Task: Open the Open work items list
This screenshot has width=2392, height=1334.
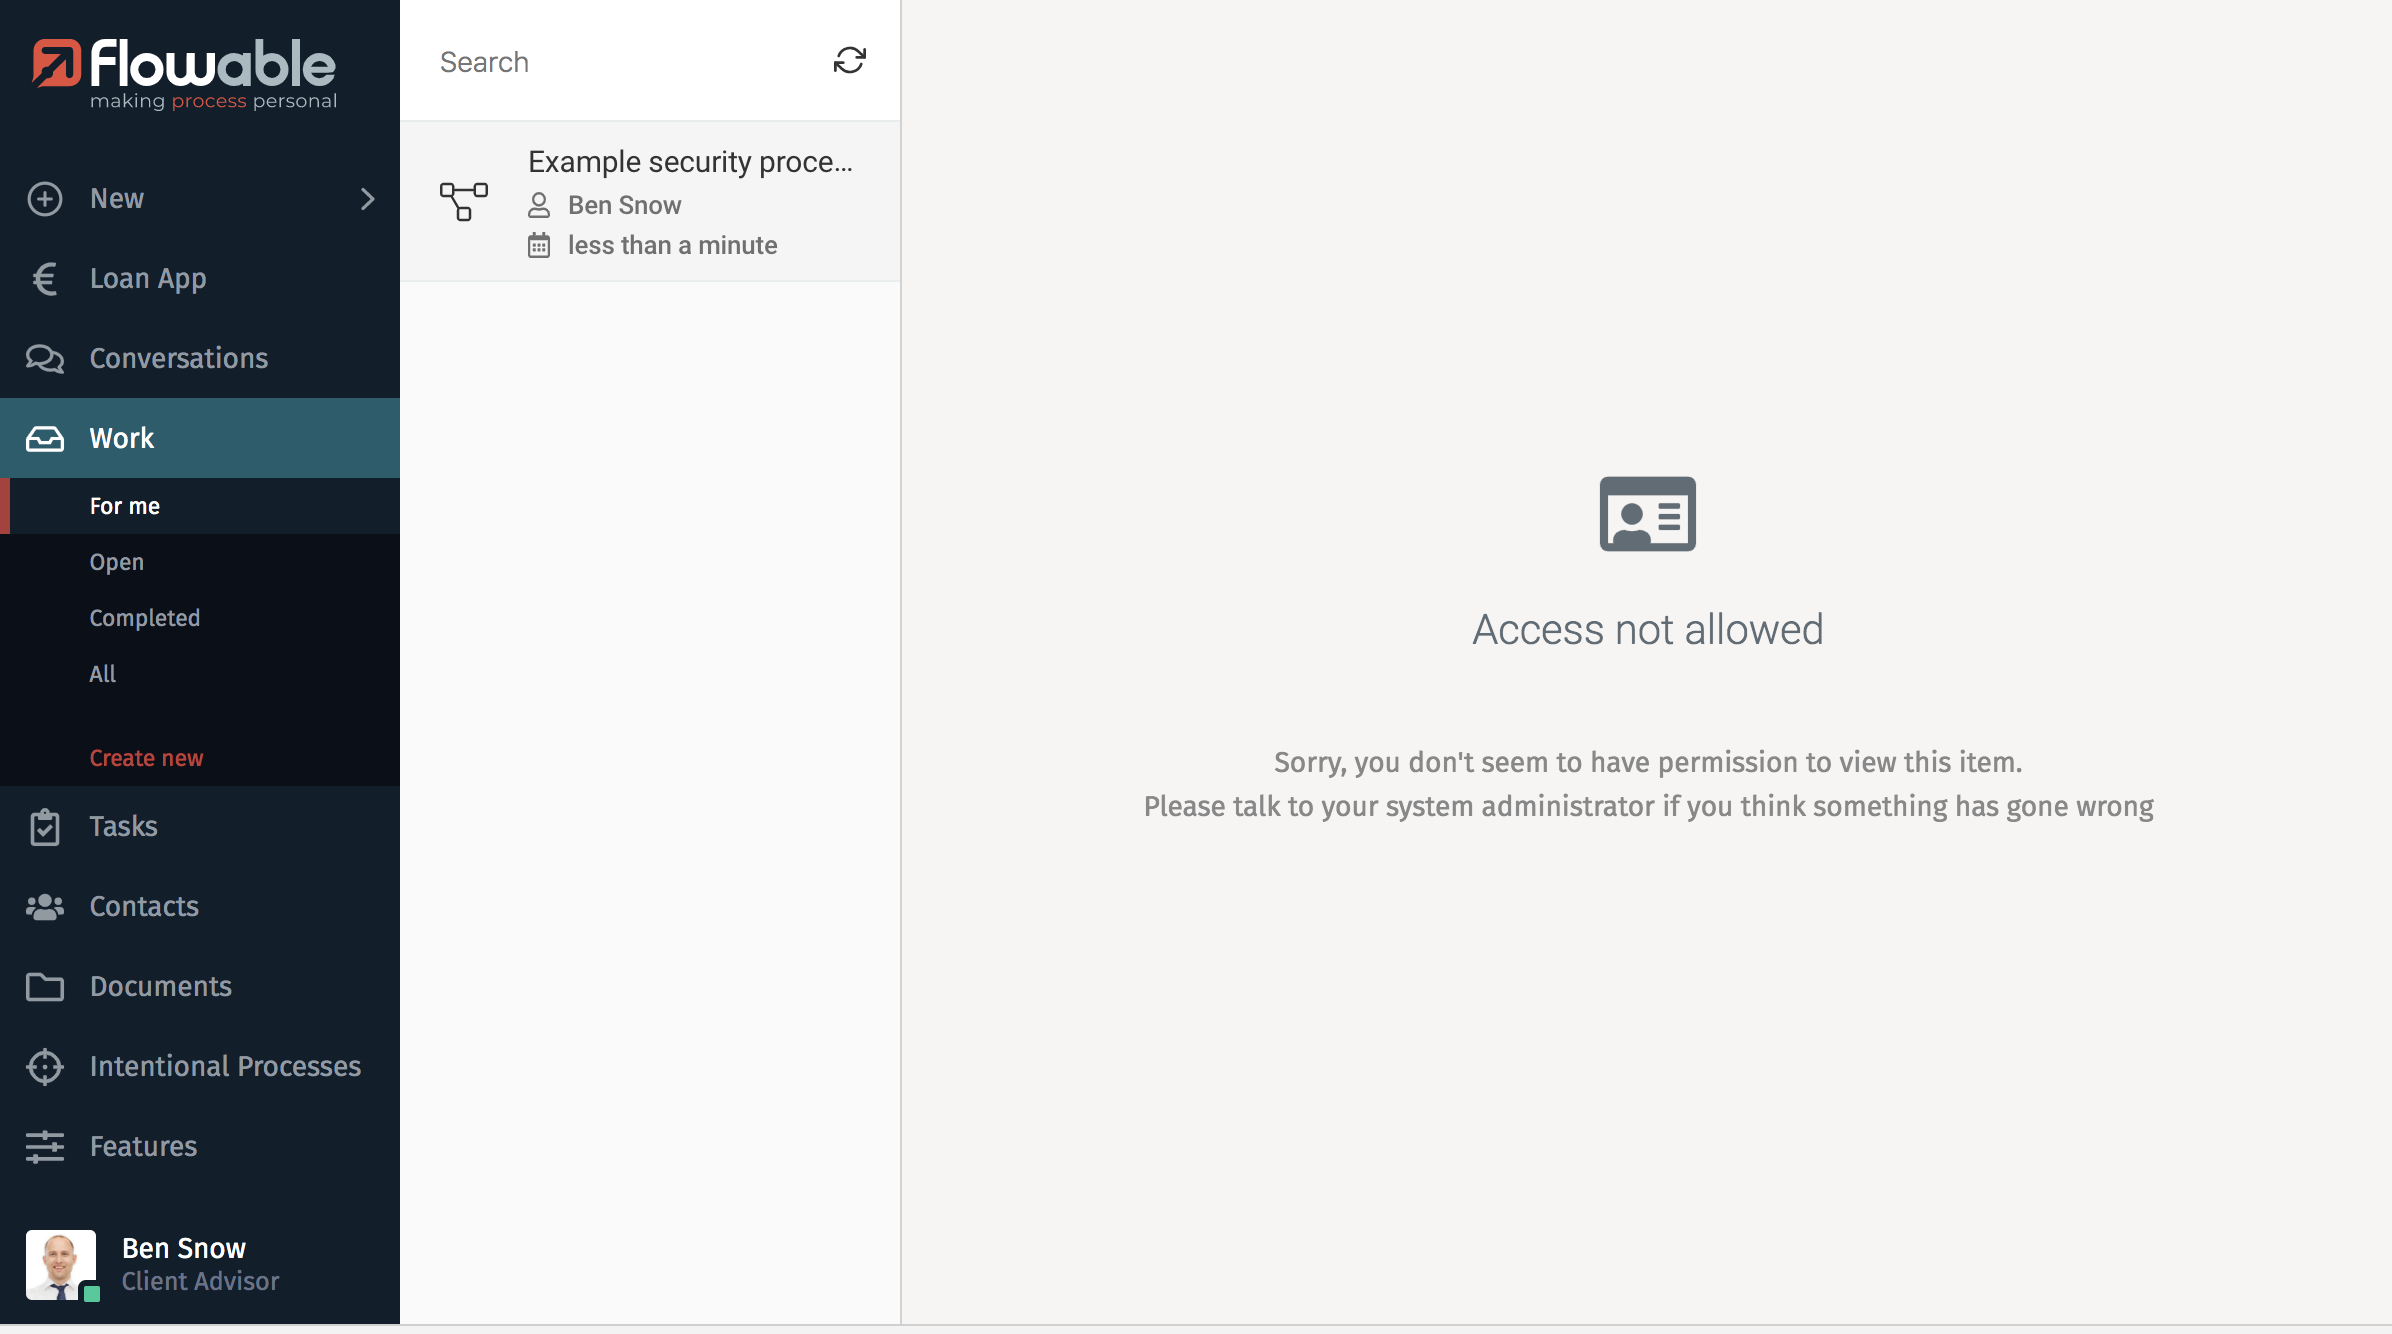Action: 116,561
